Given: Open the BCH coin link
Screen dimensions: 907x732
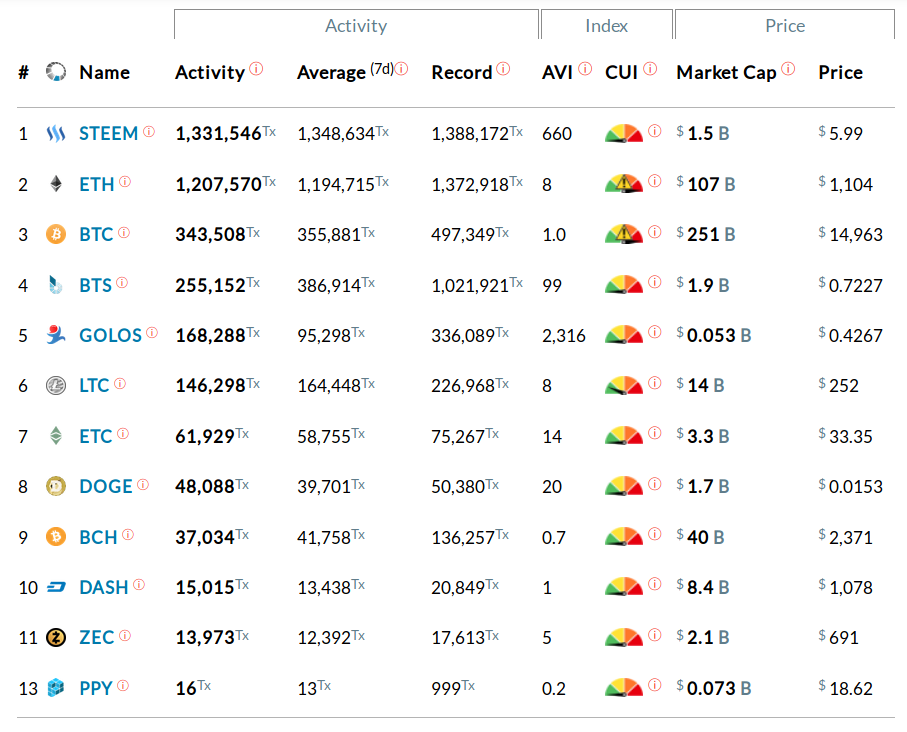Looking at the screenshot, I should pyautogui.click(x=98, y=537).
